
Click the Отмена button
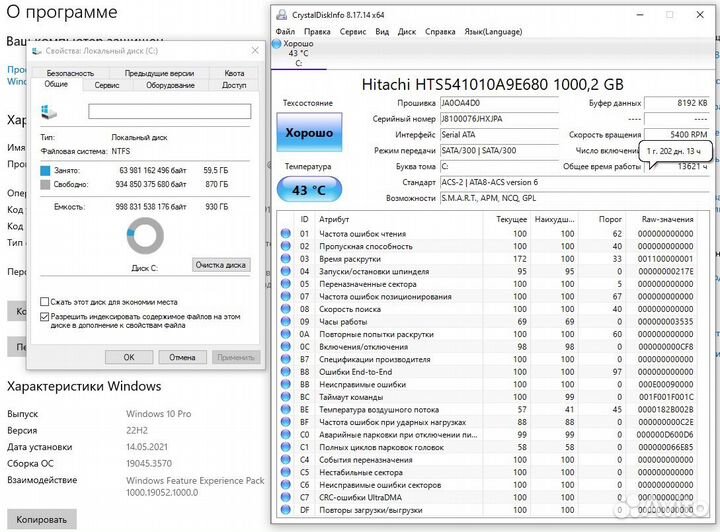pyautogui.click(x=182, y=357)
